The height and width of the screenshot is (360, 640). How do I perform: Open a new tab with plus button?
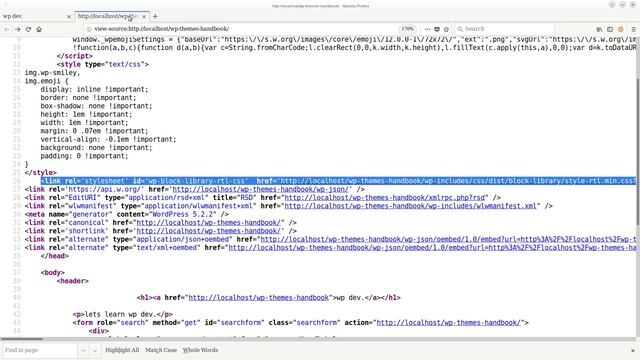coord(155,16)
